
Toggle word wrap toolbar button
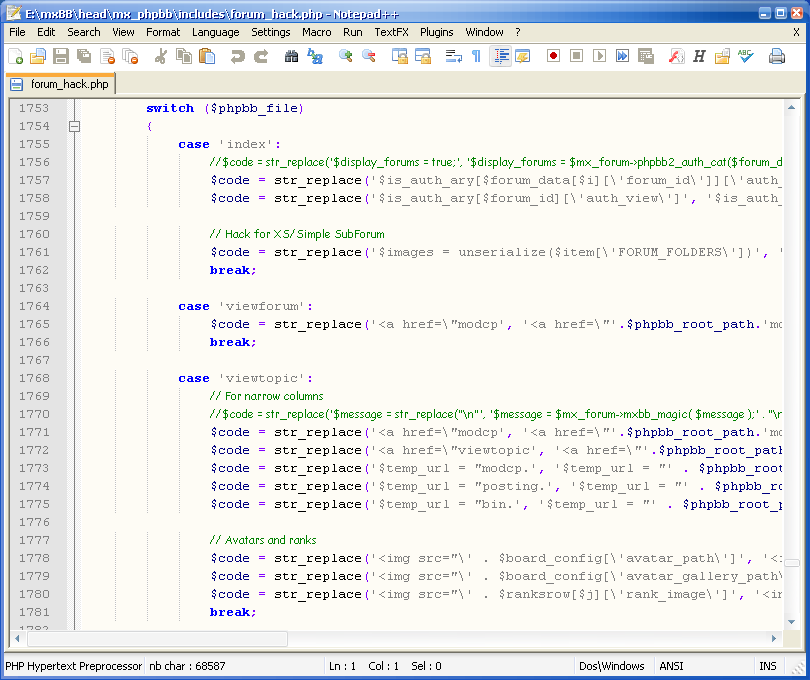[x=453, y=56]
